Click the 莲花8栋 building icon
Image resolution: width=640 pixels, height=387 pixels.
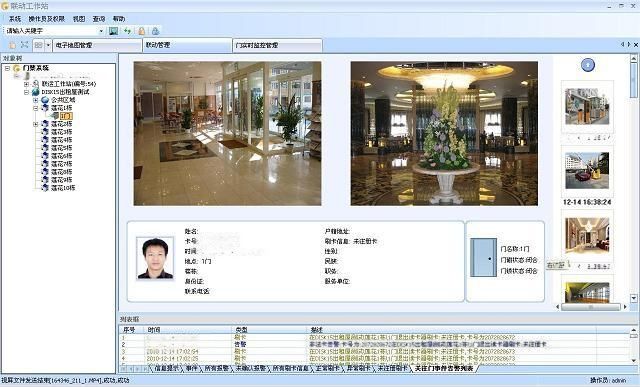[45, 172]
